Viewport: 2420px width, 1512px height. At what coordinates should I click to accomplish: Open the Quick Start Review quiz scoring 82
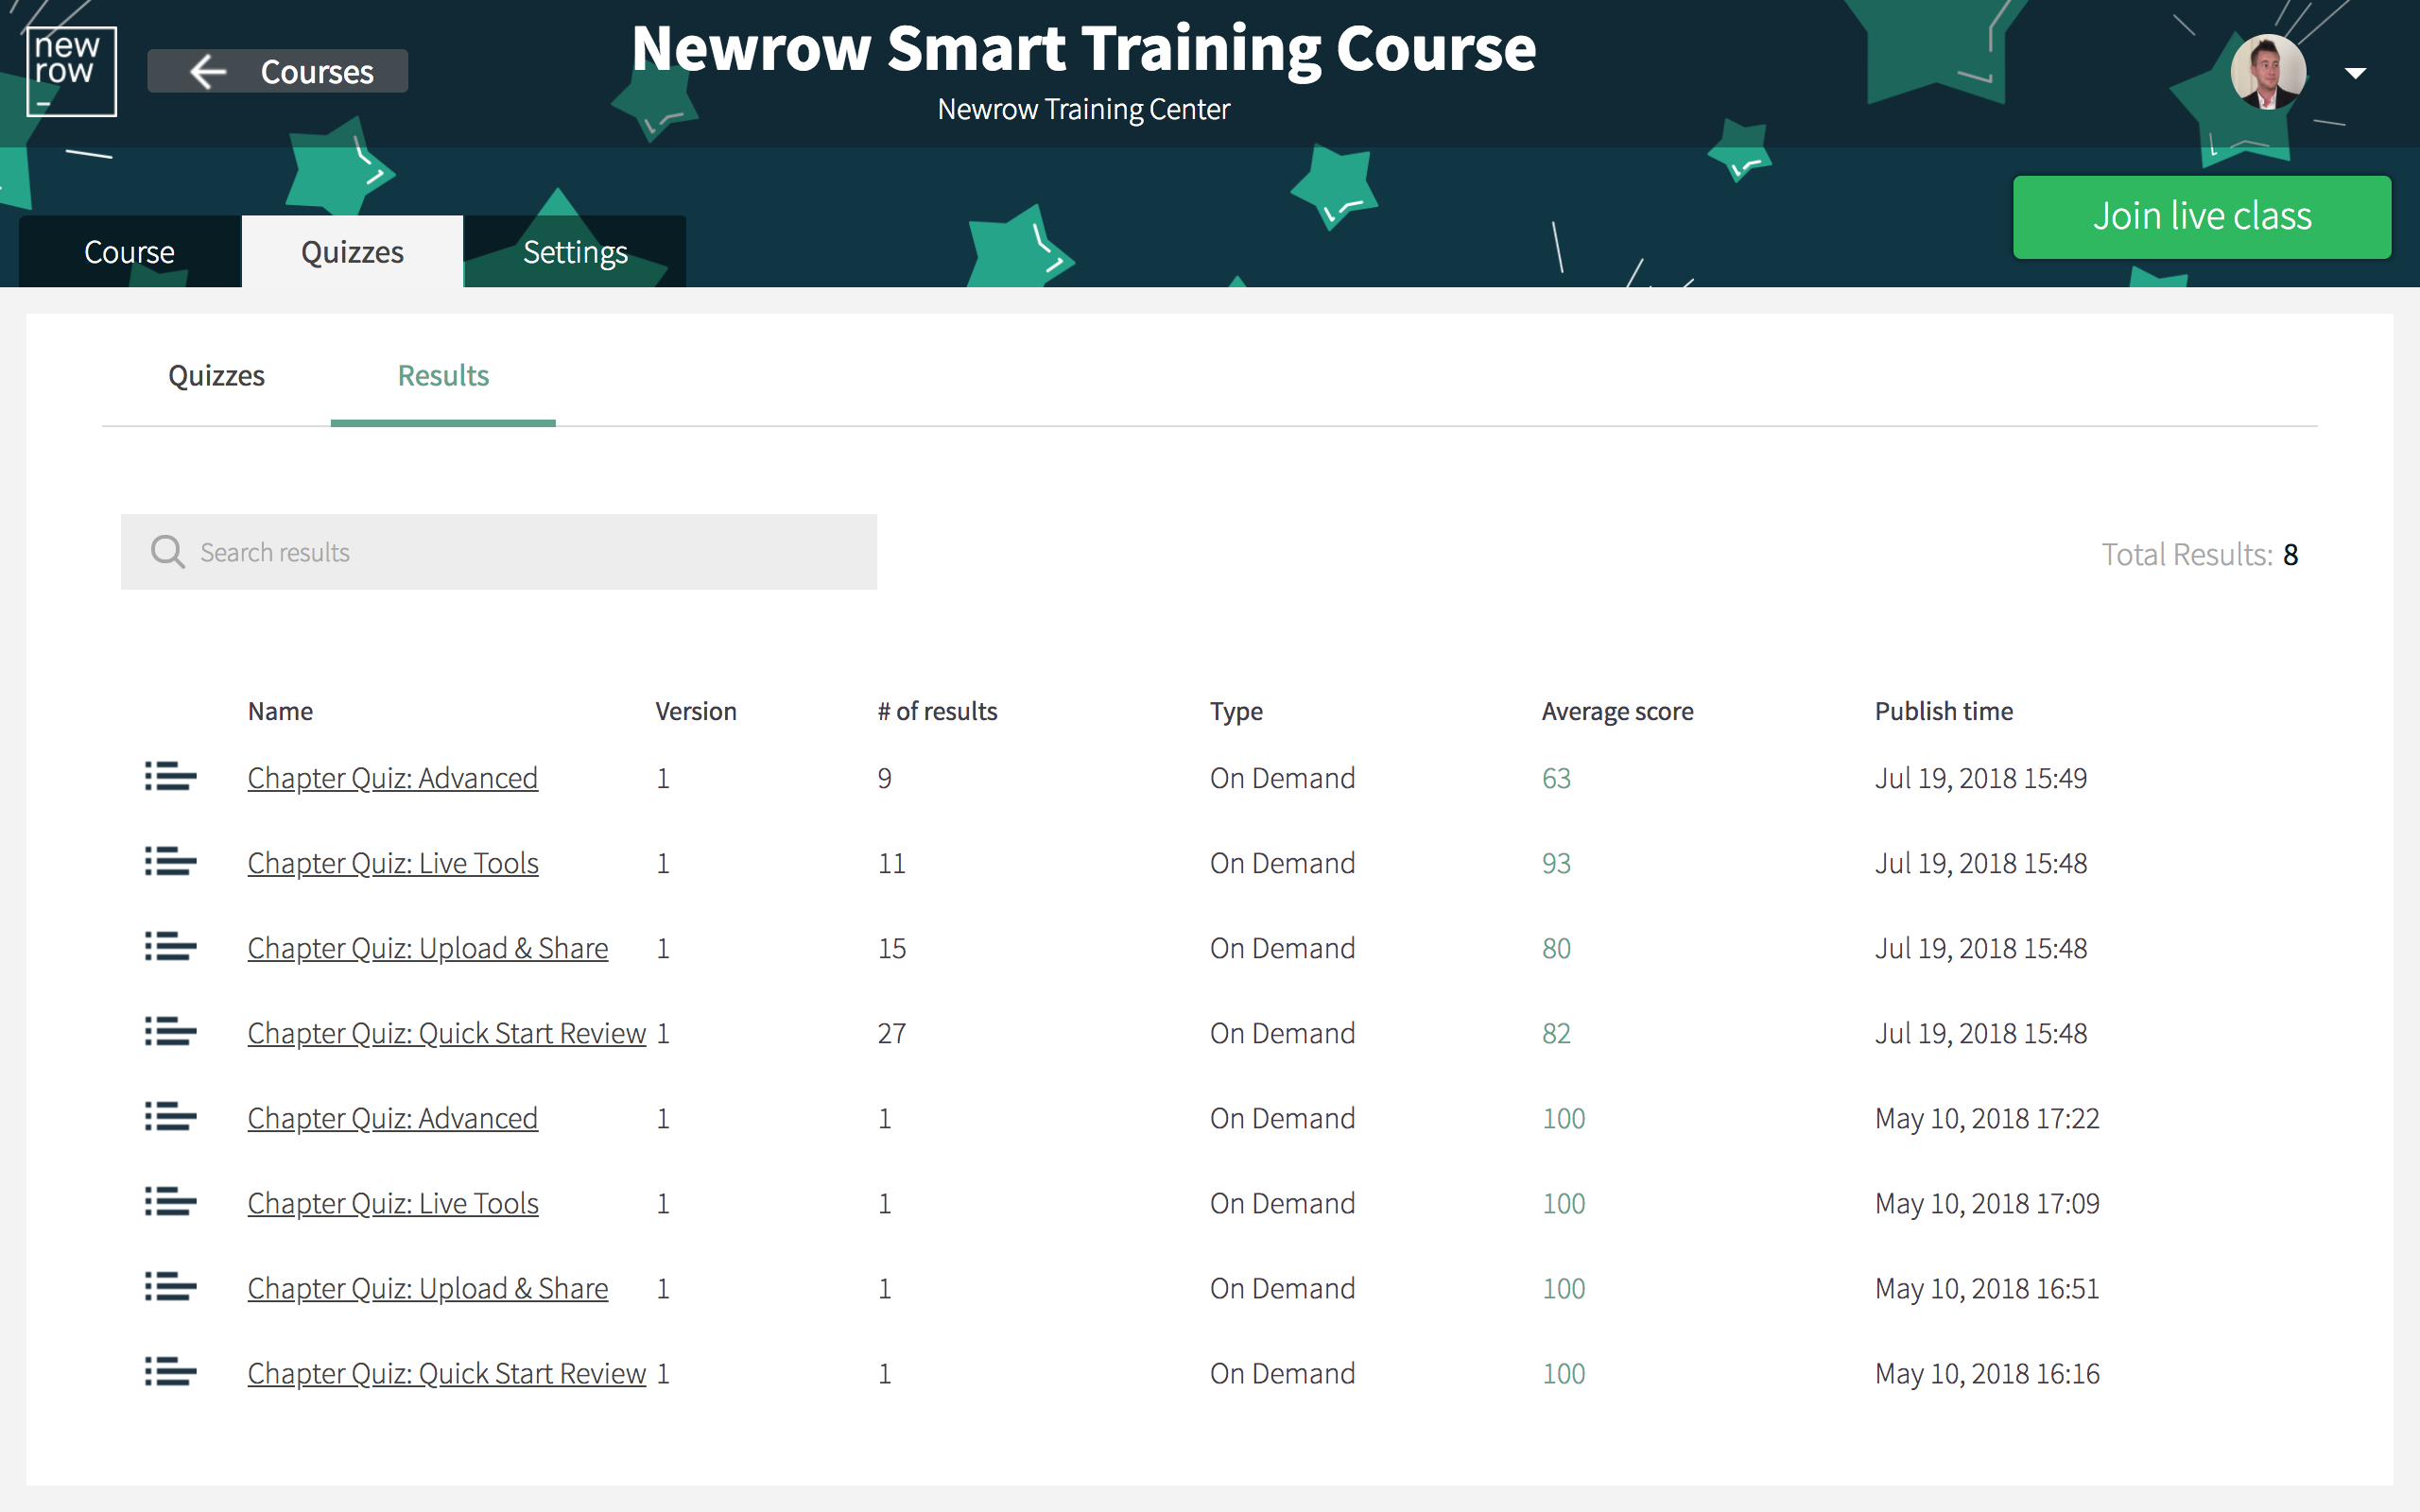pyautogui.click(x=446, y=1033)
